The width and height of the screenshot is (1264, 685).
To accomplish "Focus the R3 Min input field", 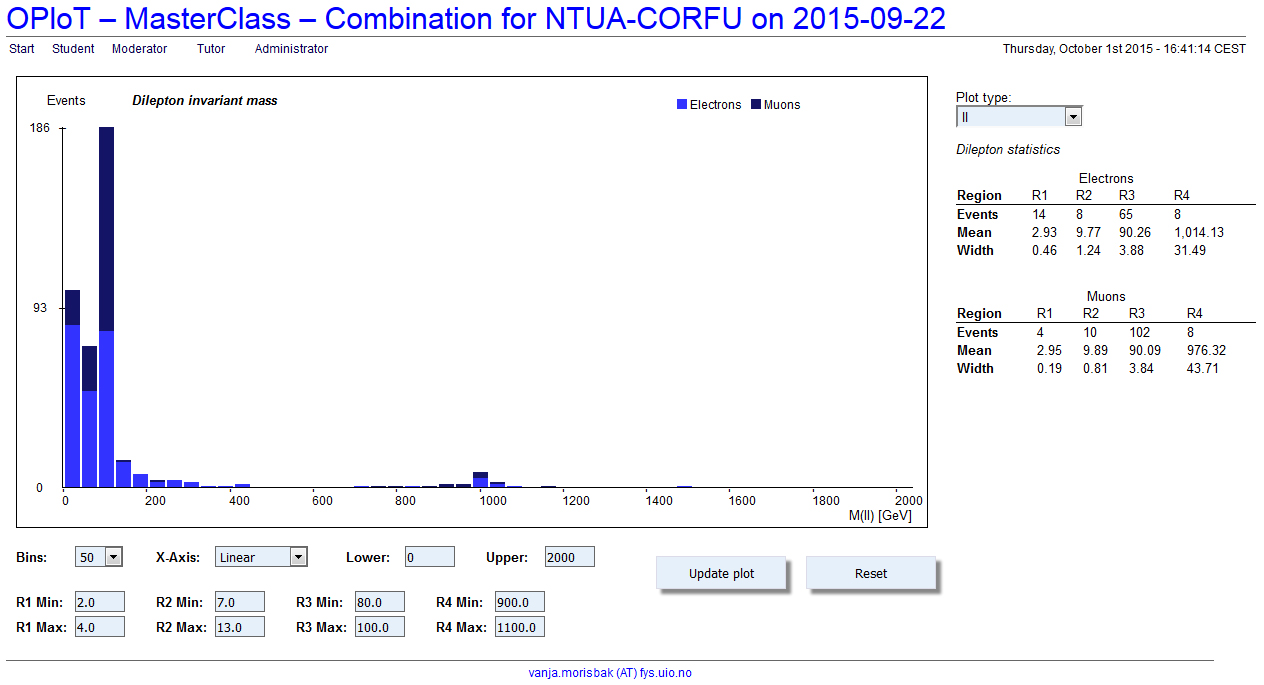I will pyautogui.click(x=380, y=601).
